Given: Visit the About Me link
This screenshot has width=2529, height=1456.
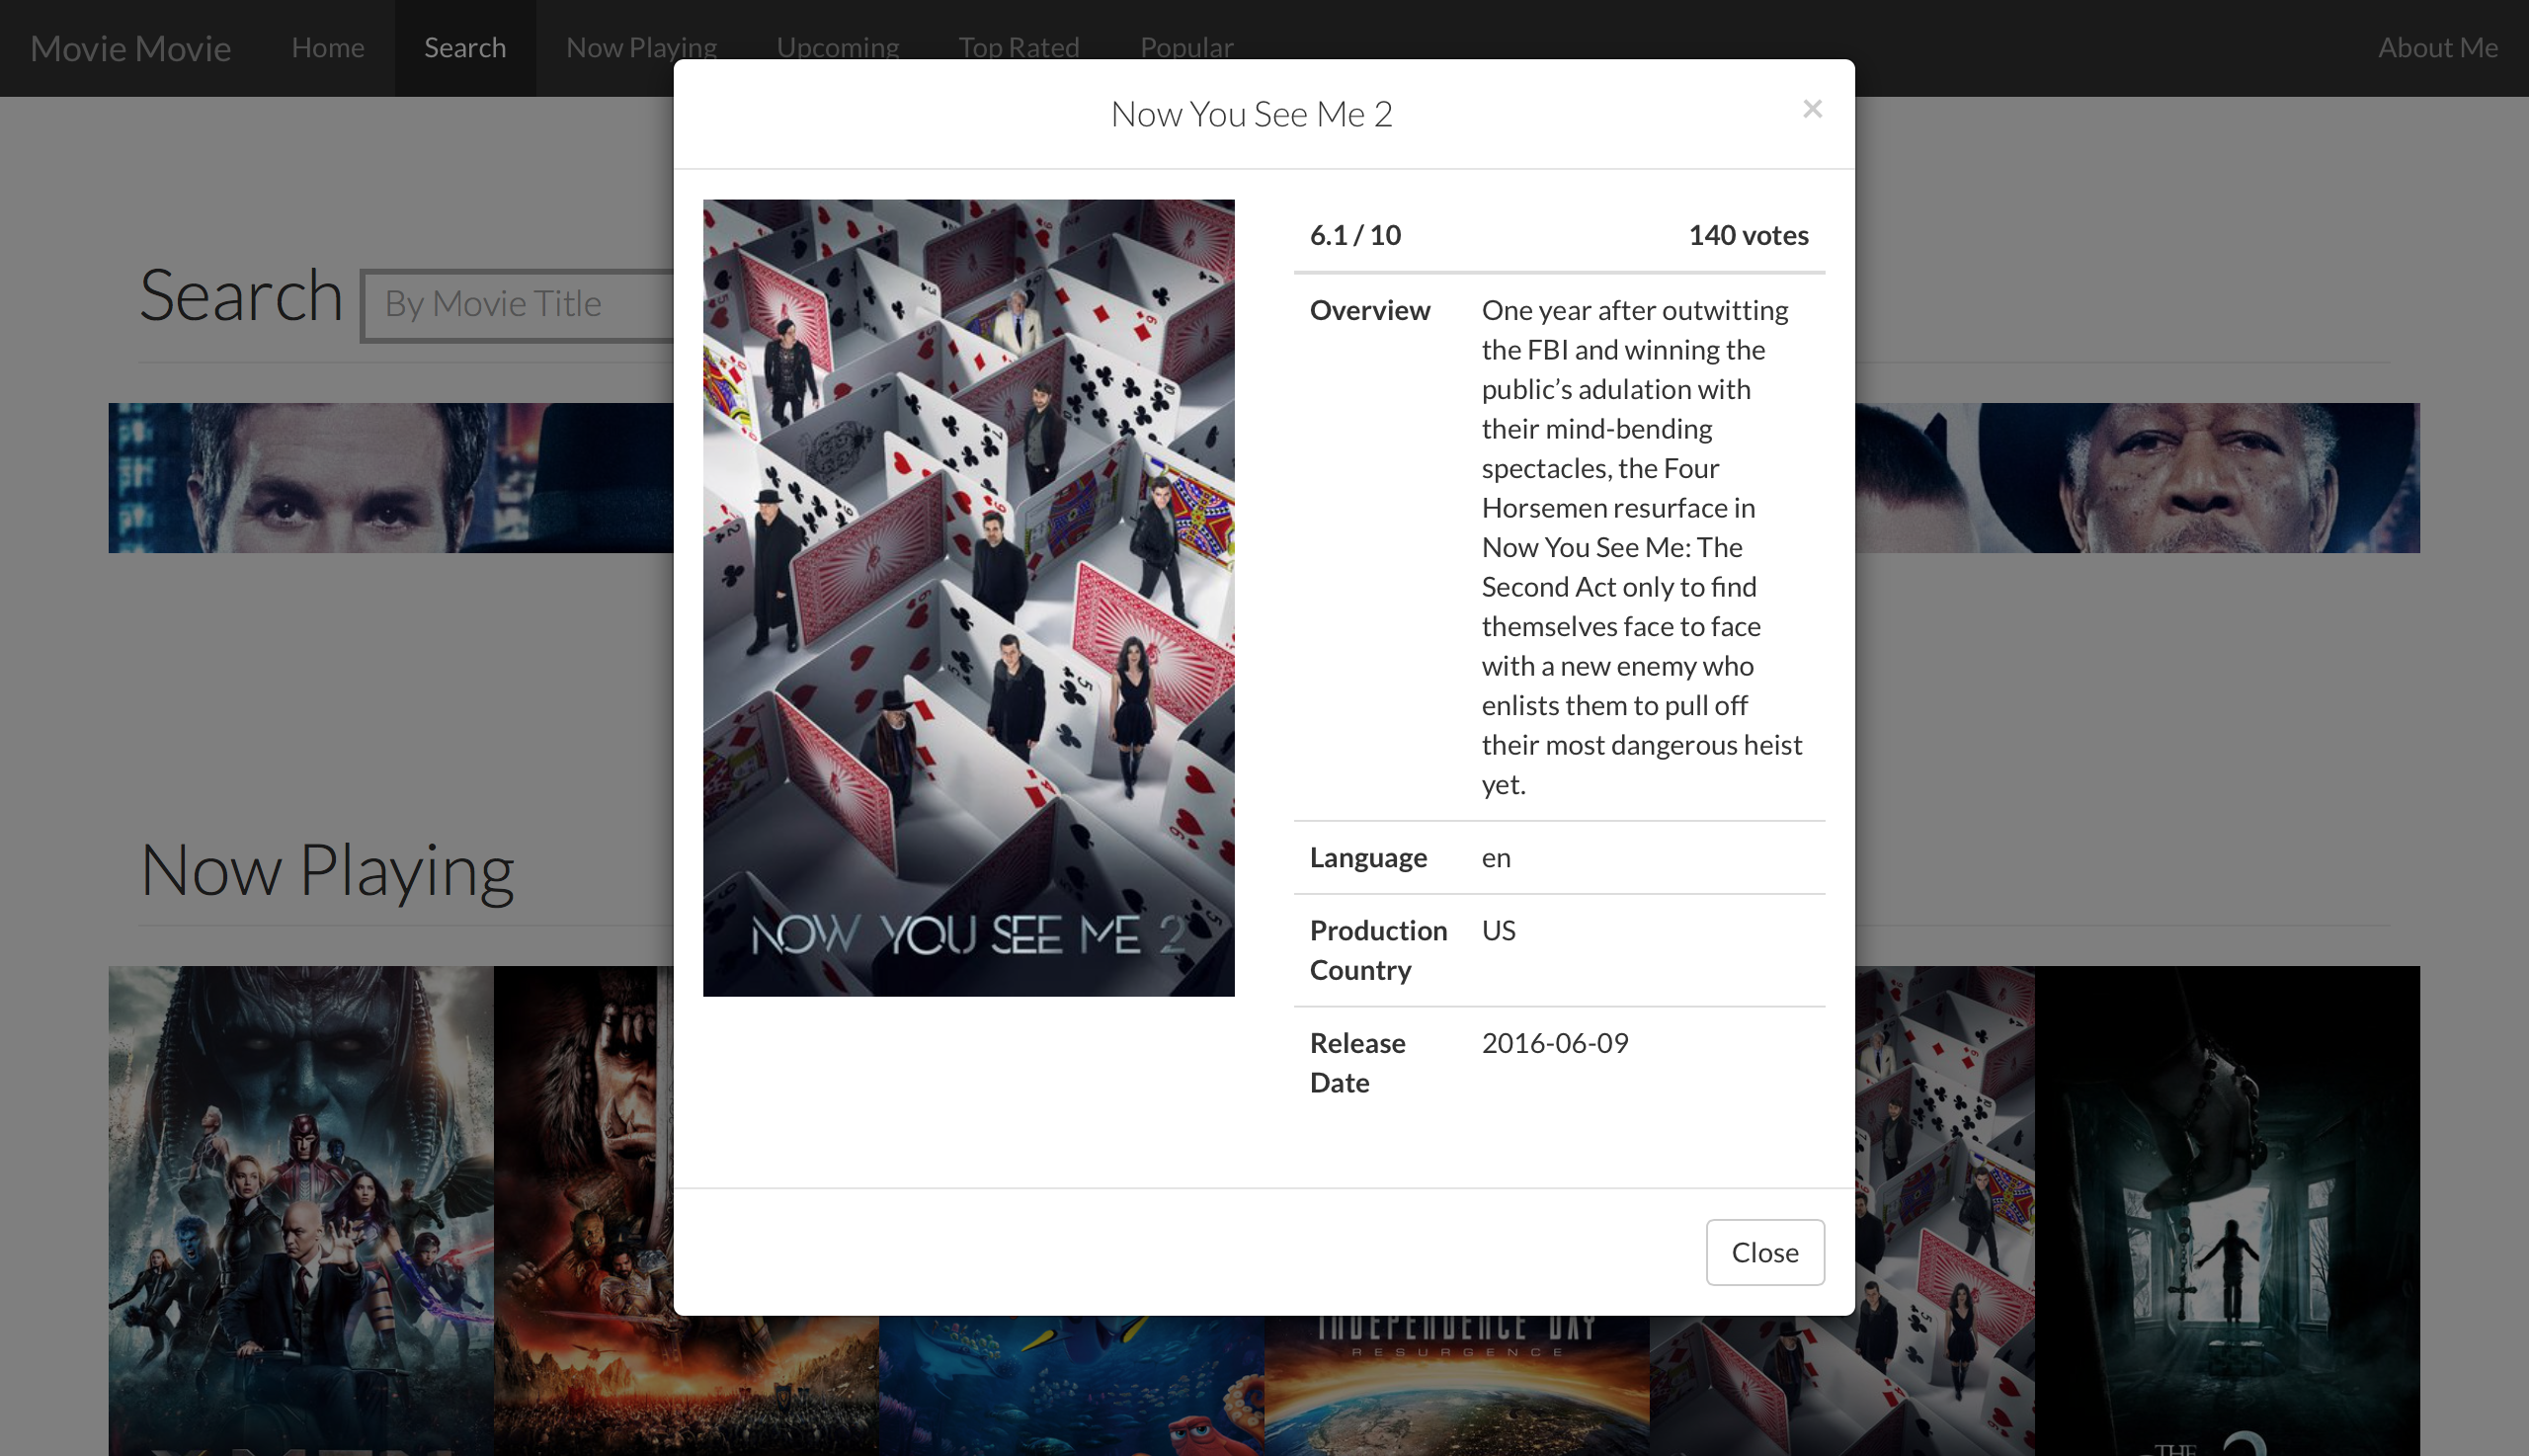Looking at the screenshot, I should (2438, 48).
